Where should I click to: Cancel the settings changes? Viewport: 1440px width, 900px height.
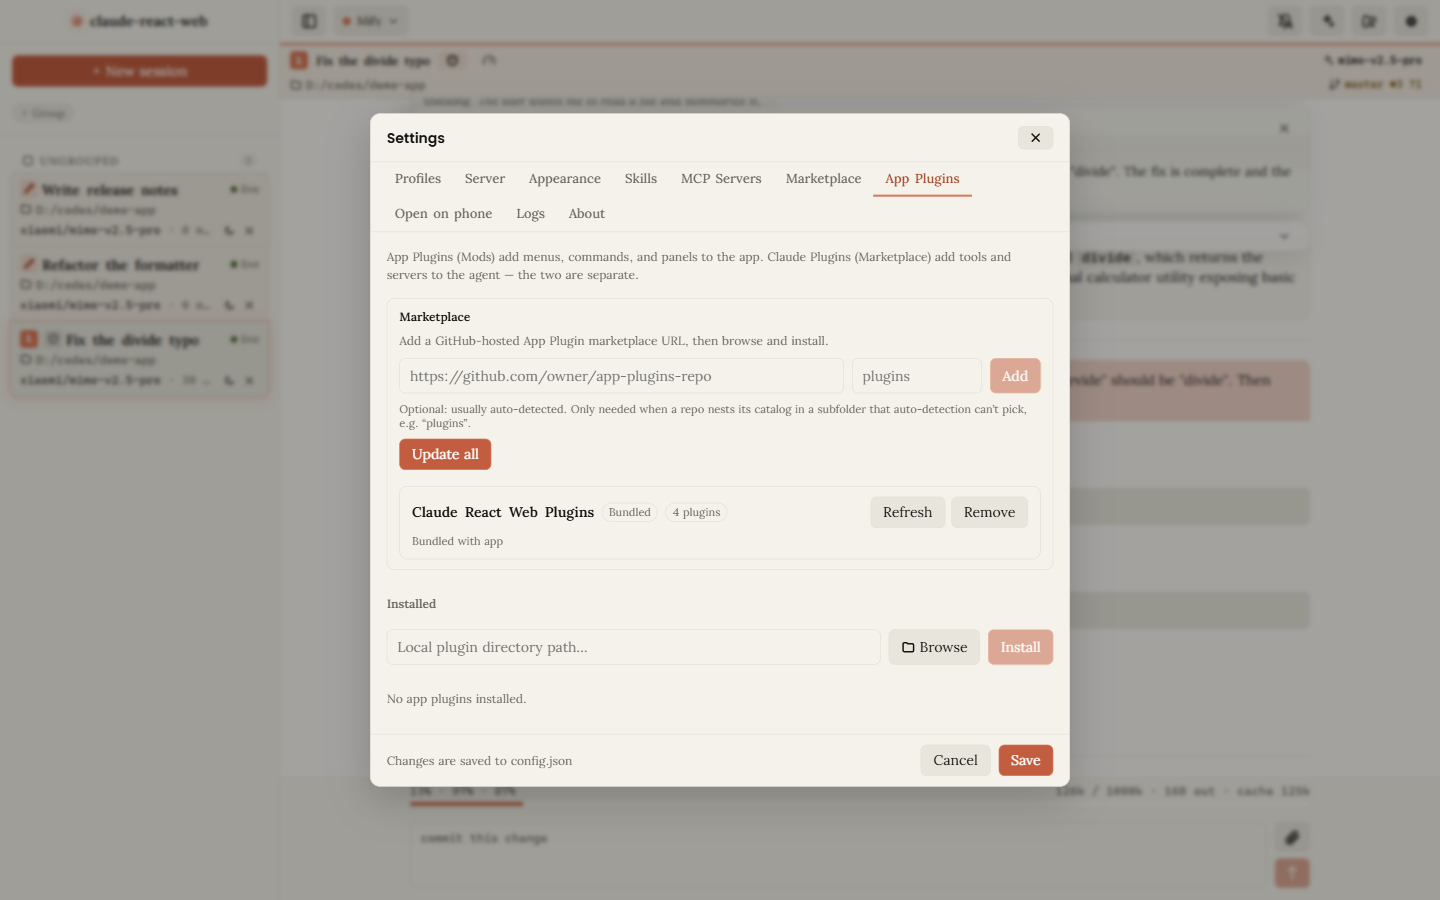955,760
